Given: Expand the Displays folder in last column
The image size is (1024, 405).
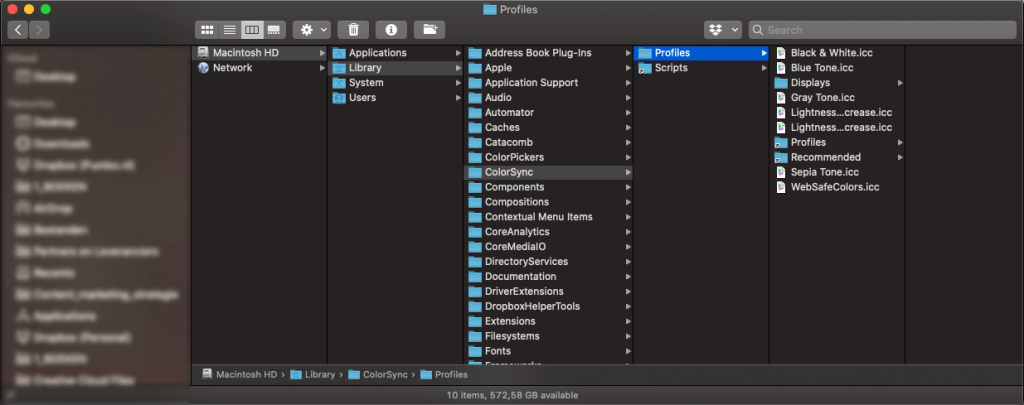Looking at the screenshot, I should (x=810, y=83).
